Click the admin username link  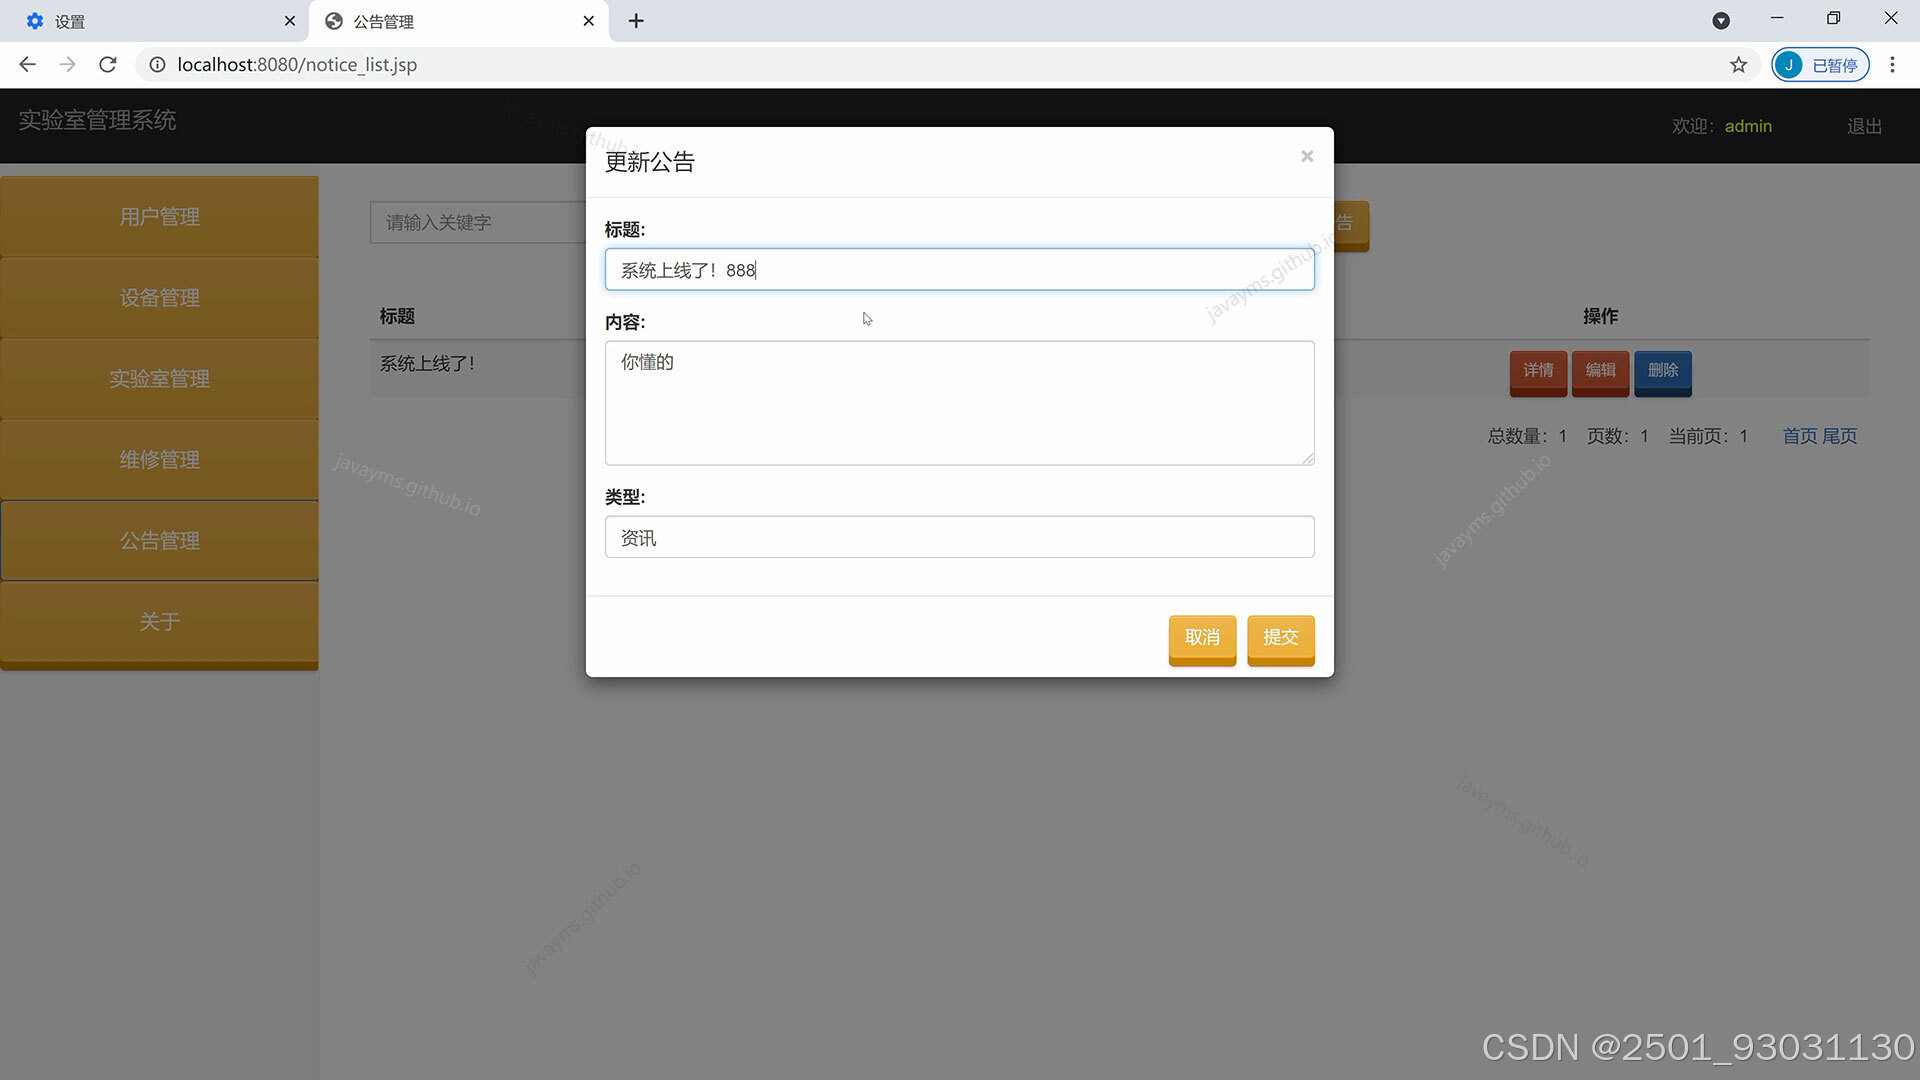[1748, 126]
